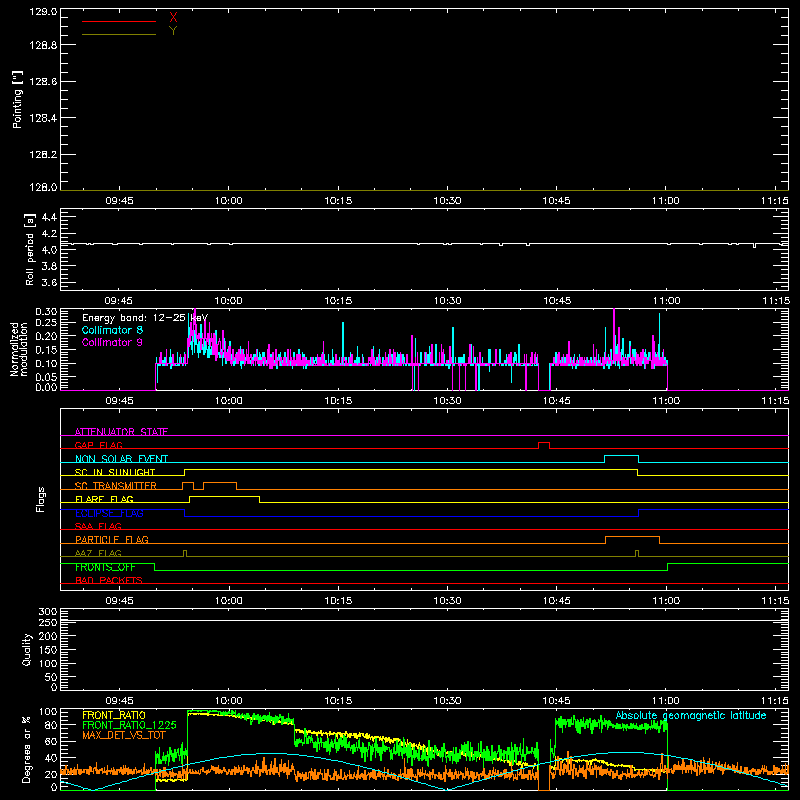
Task: Click the '100' quality axis value
Action: pos(48,664)
